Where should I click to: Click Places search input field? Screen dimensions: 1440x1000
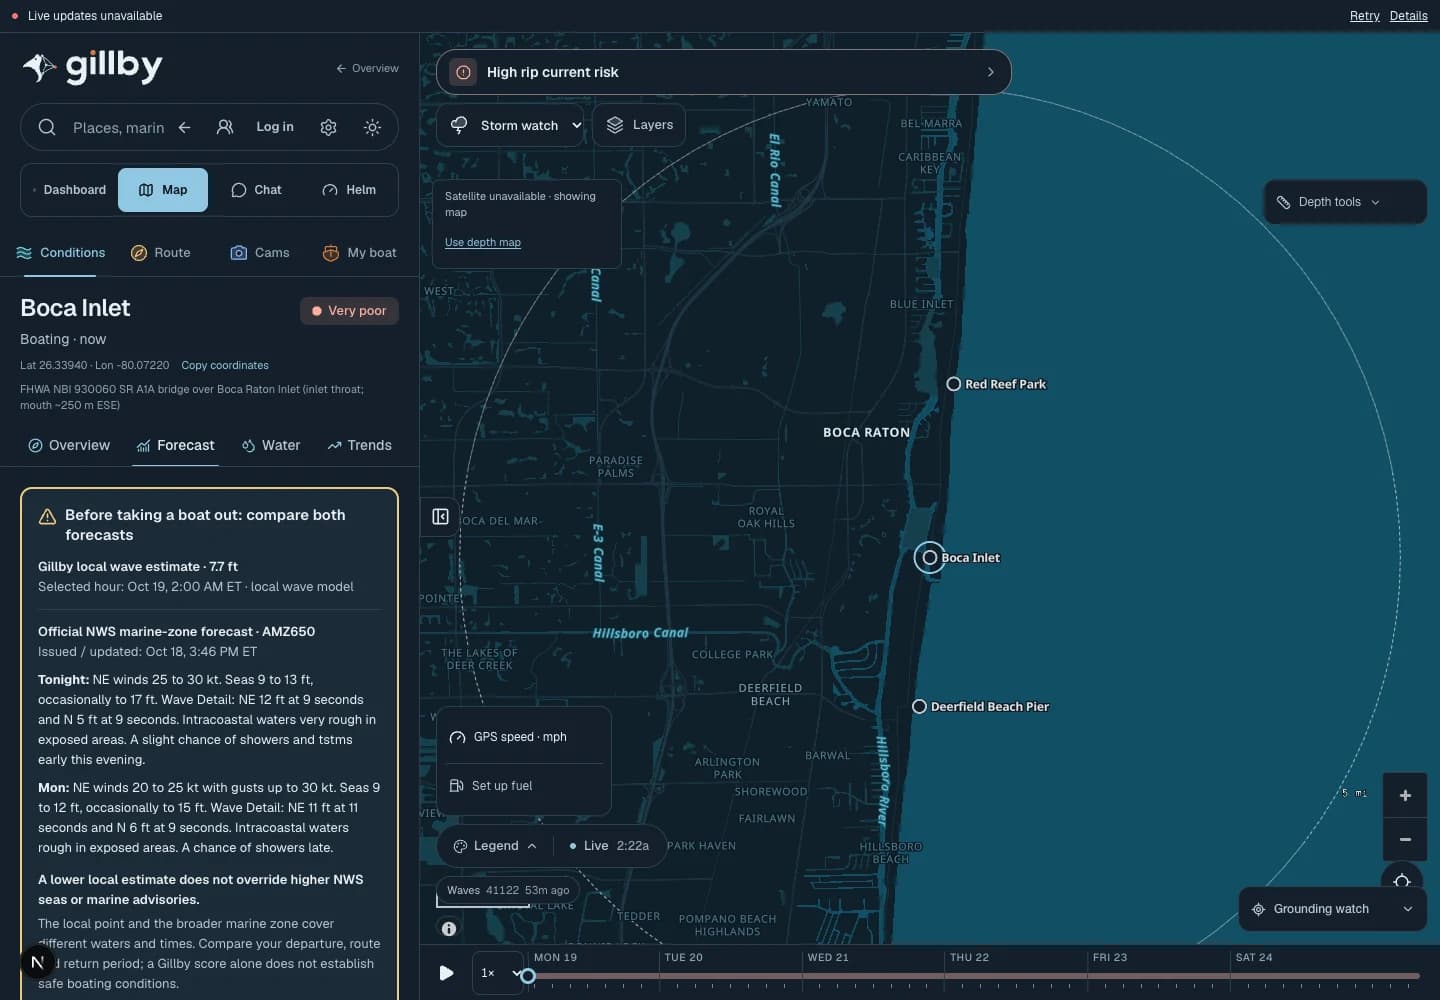[118, 127]
